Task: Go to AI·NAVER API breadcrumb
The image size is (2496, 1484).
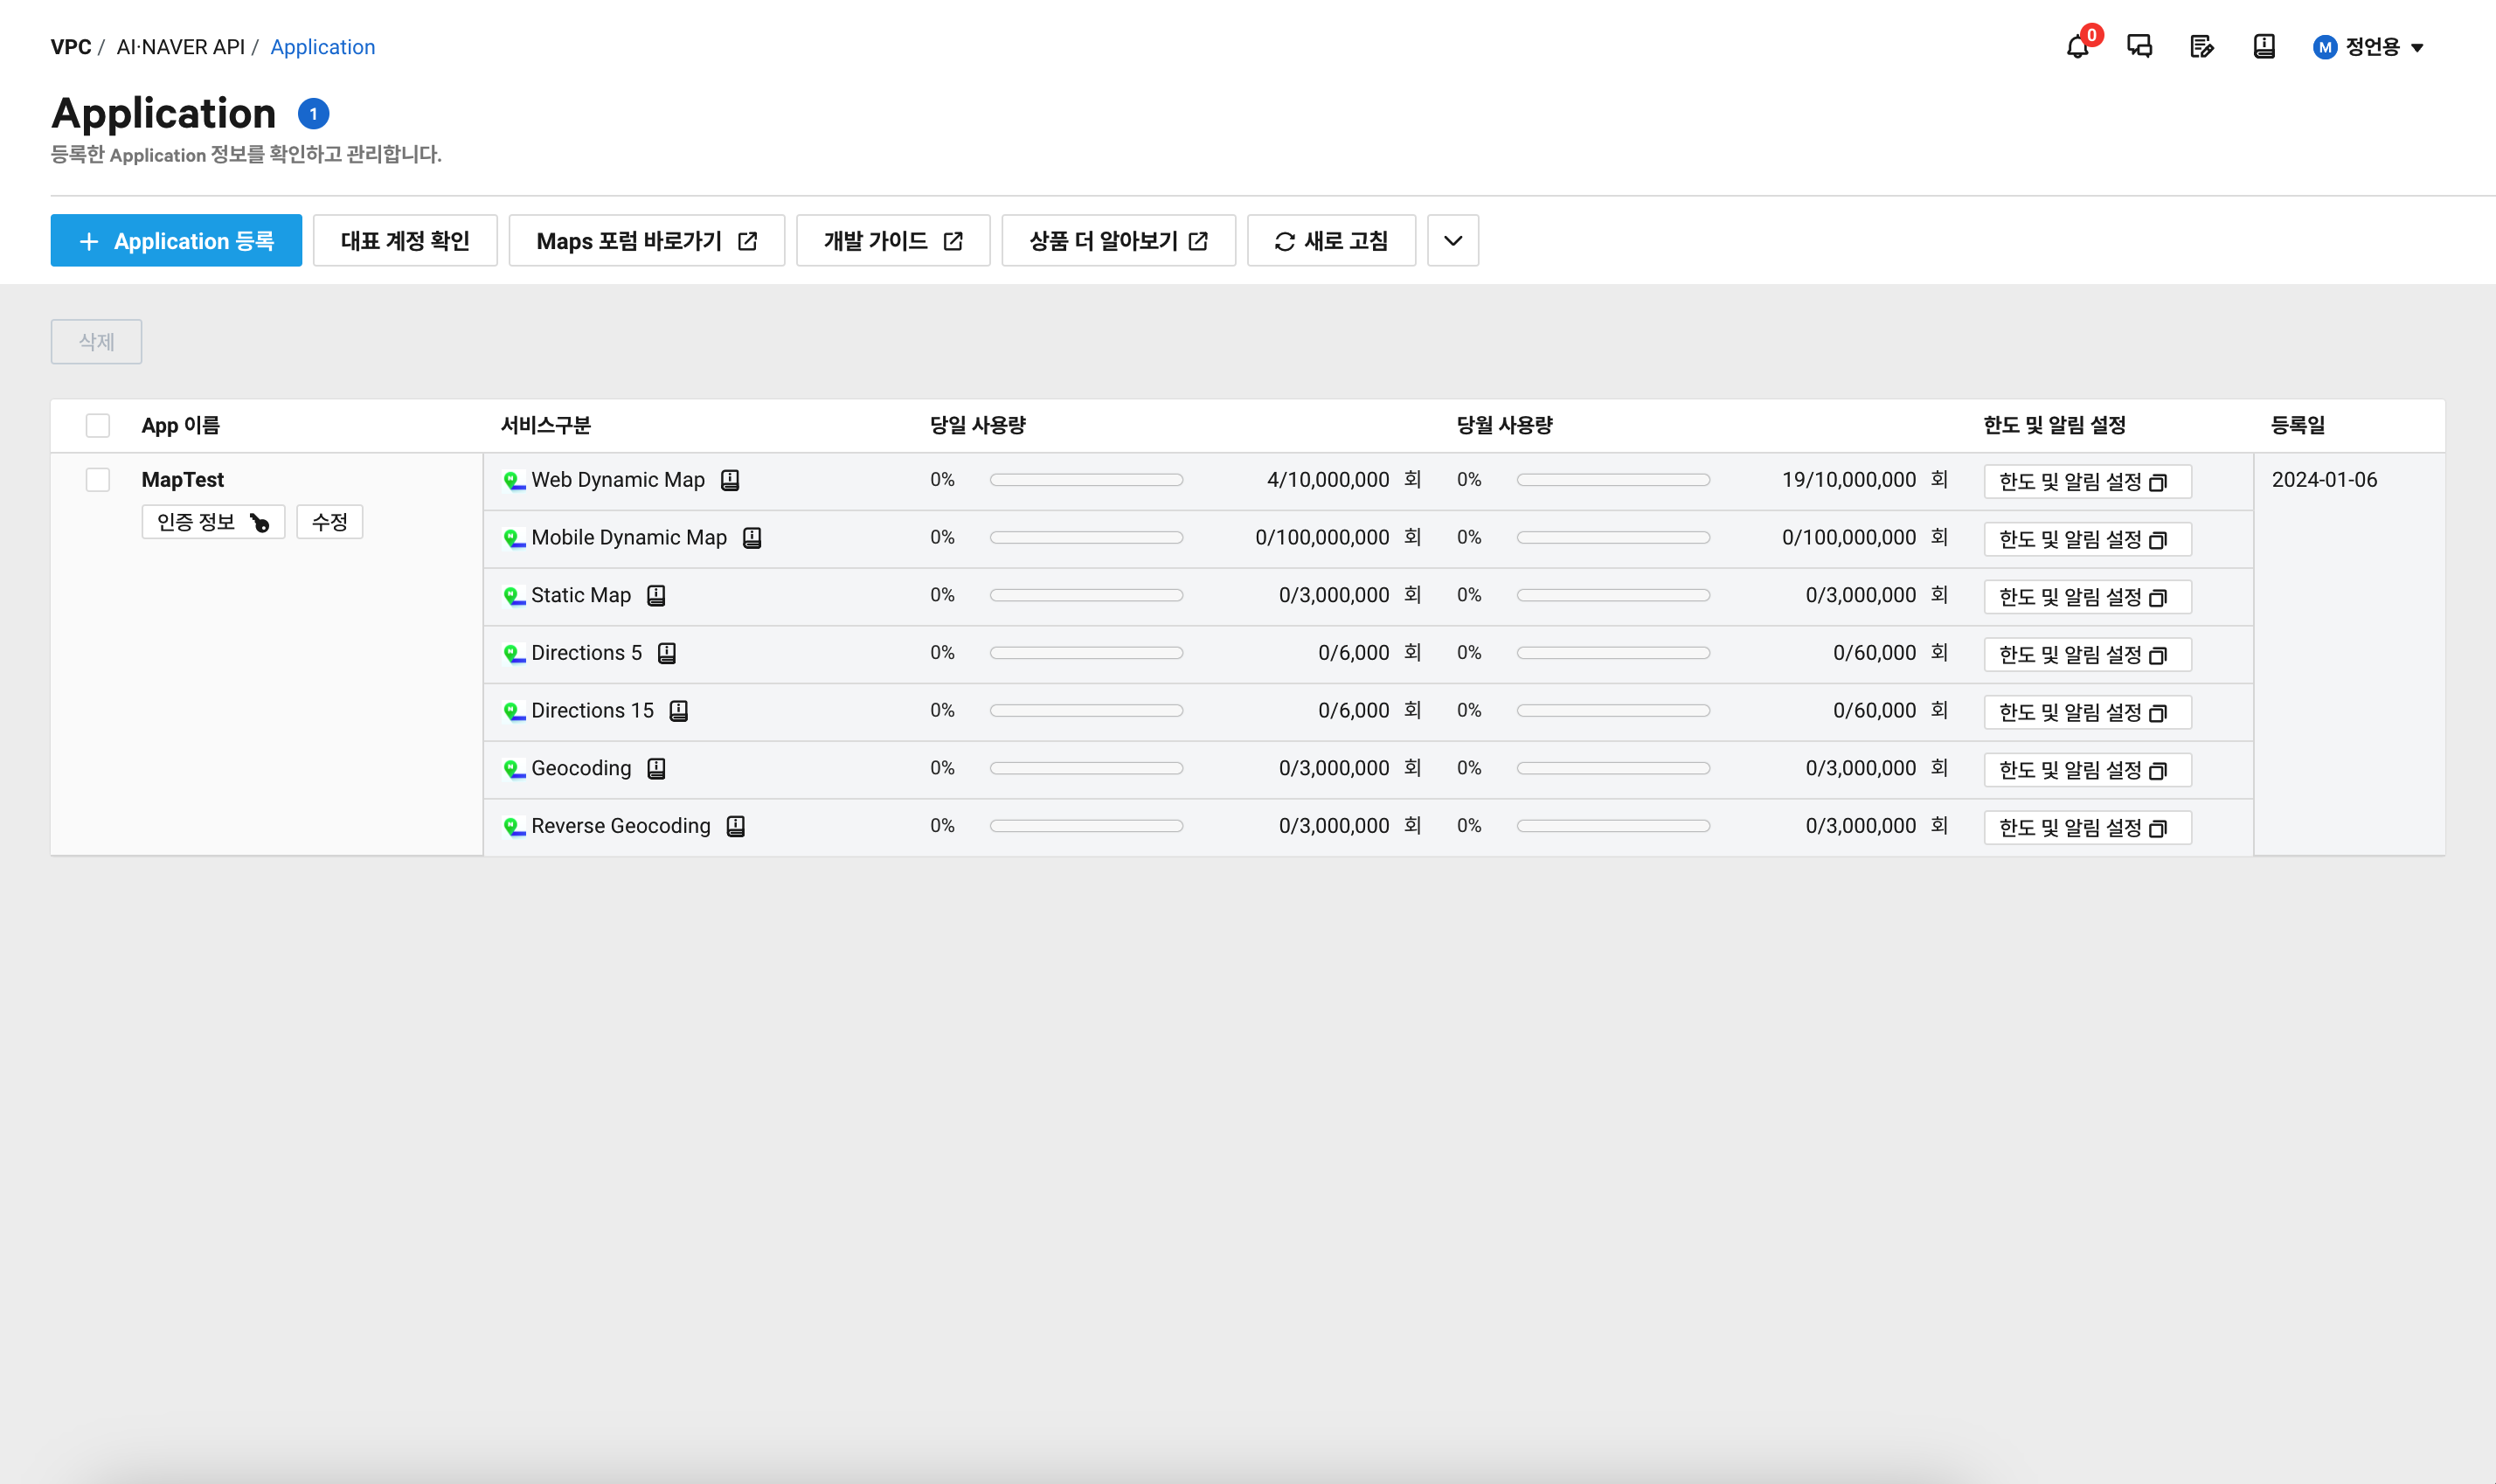Action: (180, 47)
